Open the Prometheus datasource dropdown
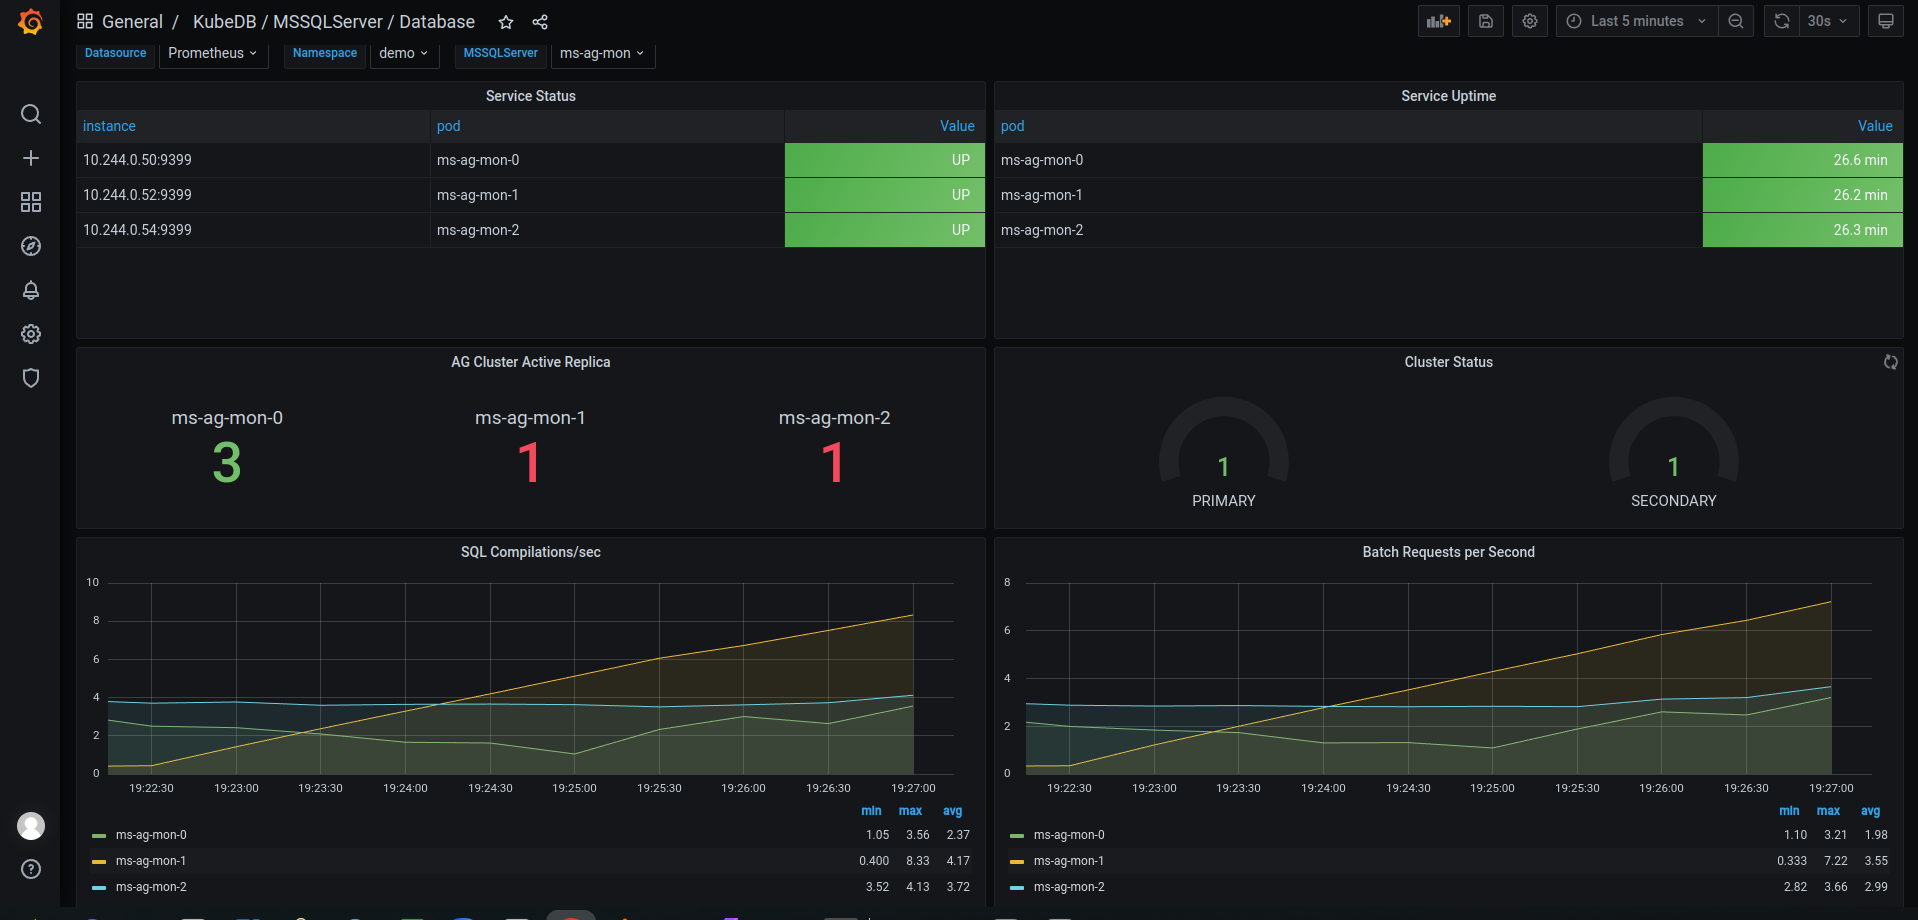 213,53
